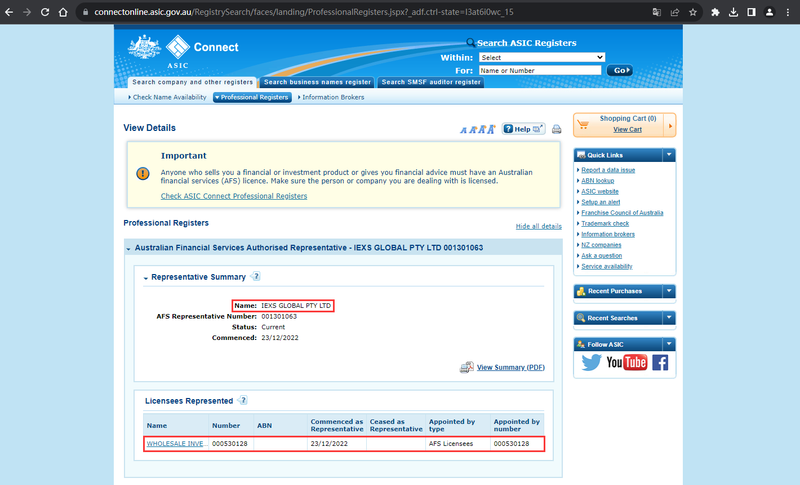Image resolution: width=800 pixels, height=485 pixels.
Task: Click the Hide all details link
Action: 538,226
